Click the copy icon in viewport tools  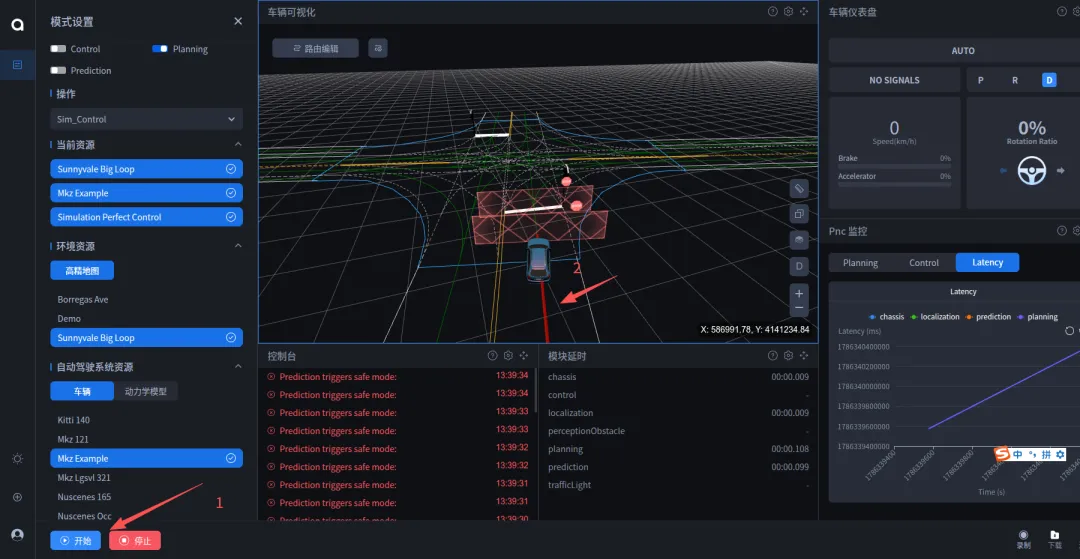[x=799, y=214]
